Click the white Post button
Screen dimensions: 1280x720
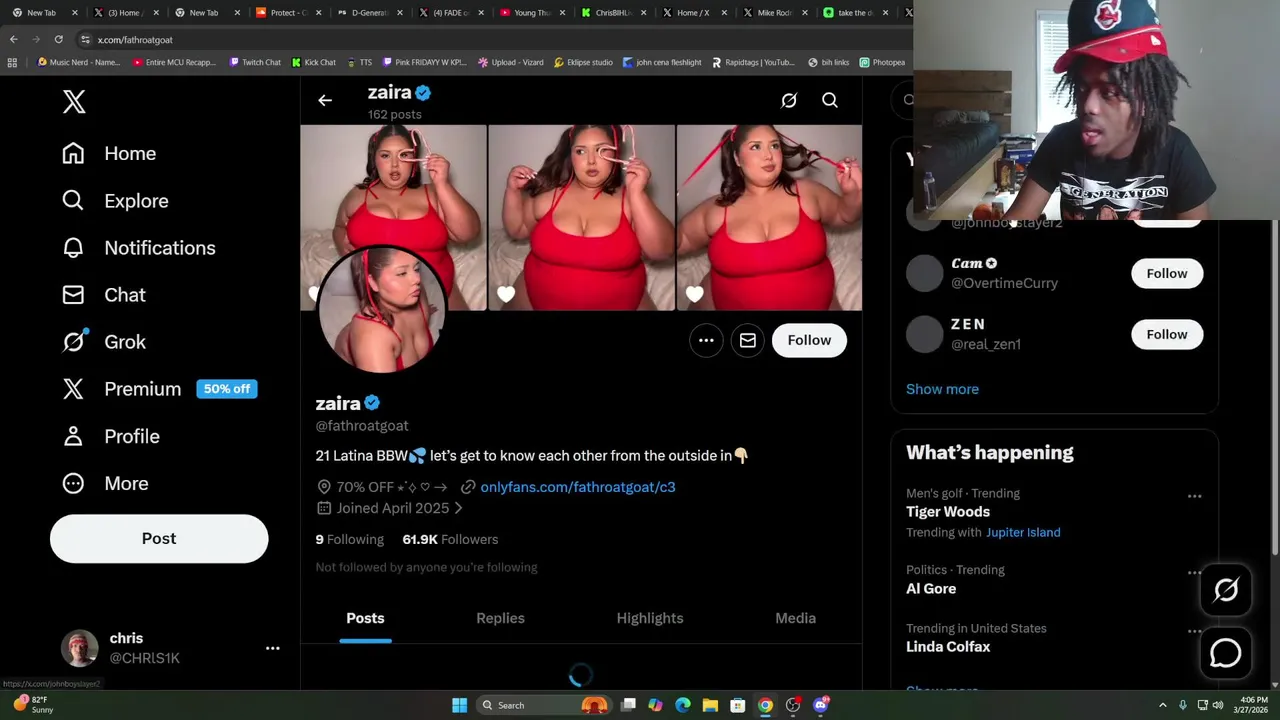(x=159, y=538)
